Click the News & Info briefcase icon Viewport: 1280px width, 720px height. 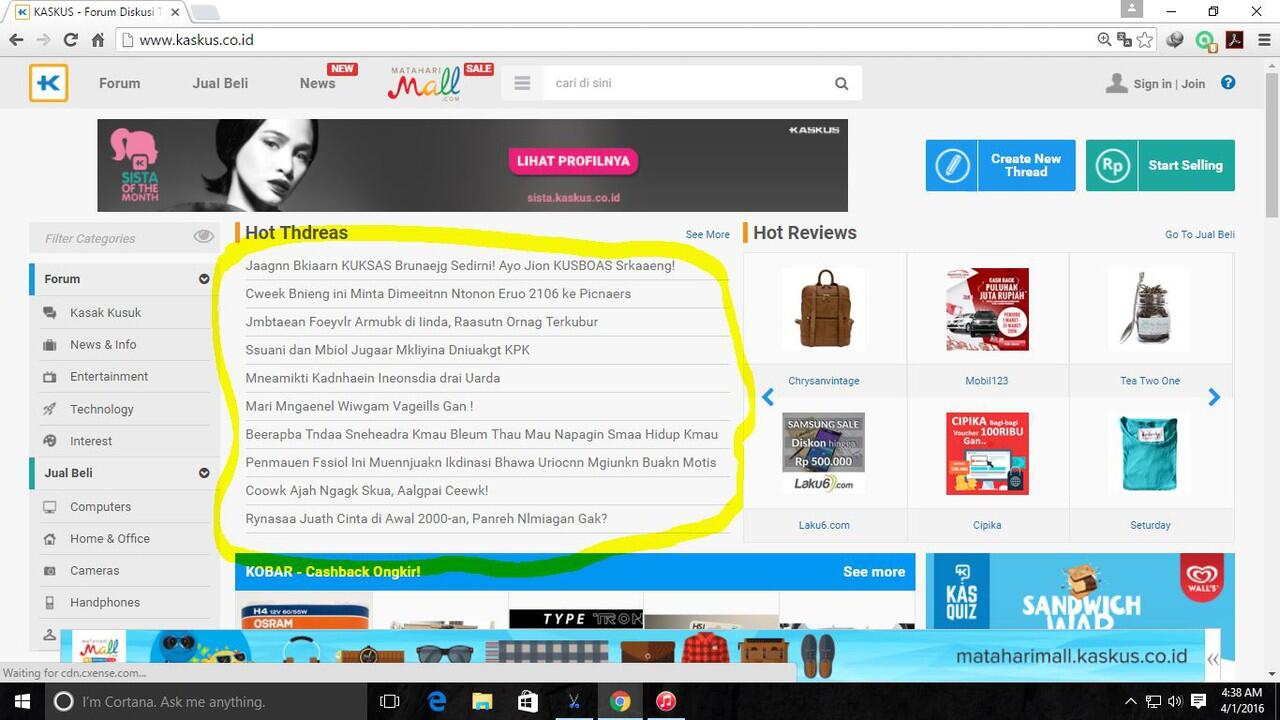click(x=50, y=345)
